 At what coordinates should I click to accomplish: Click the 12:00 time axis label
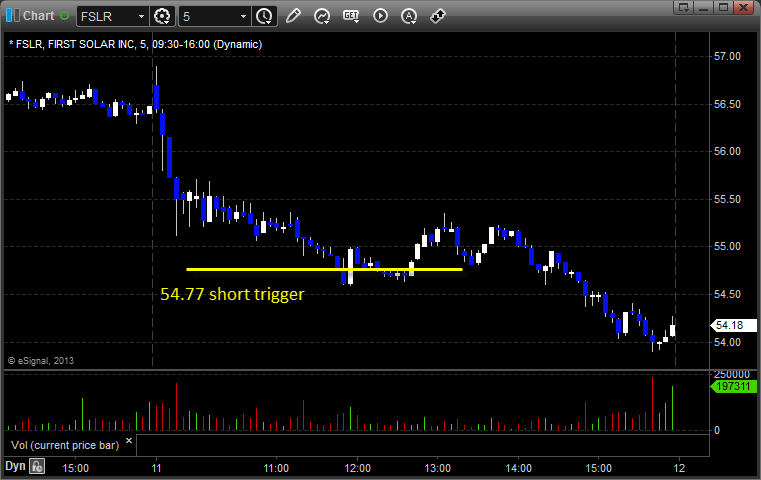click(357, 468)
